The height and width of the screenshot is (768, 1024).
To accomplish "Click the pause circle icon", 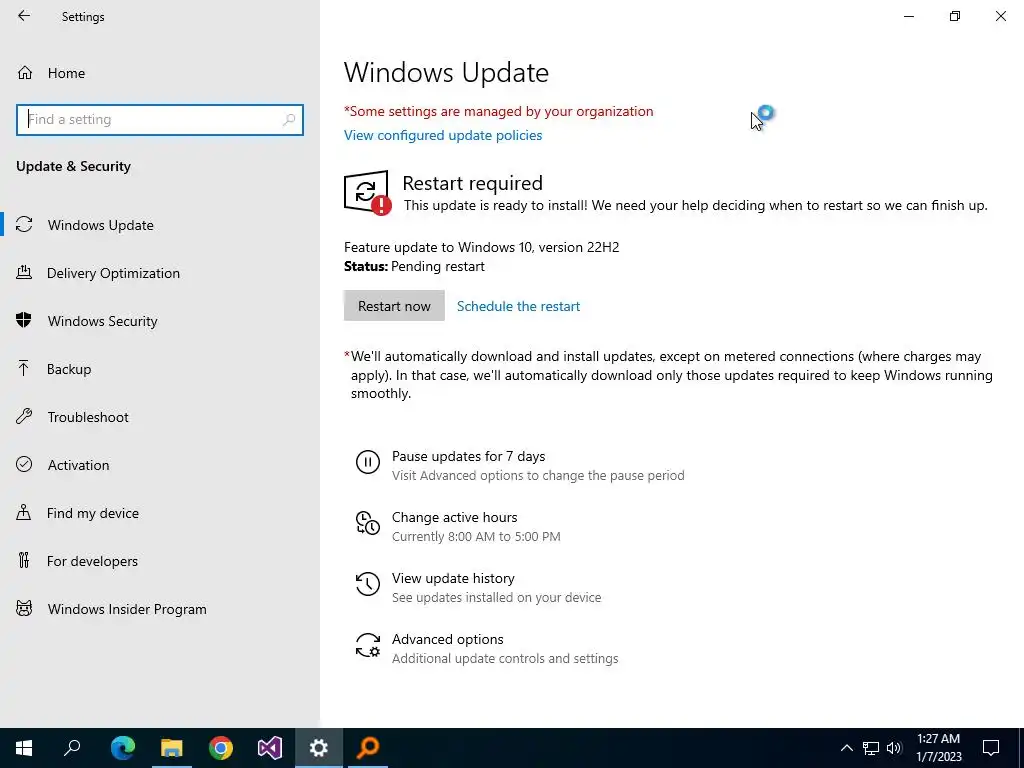I will [x=368, y=462].
